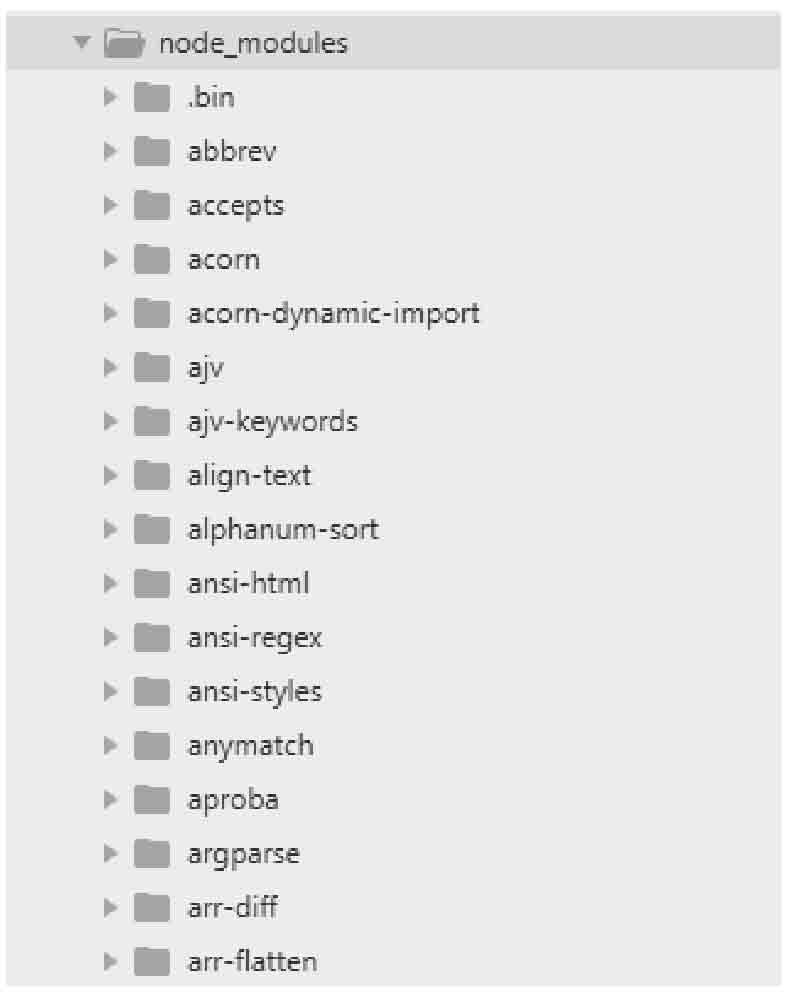Click the node_modules open folder icon
Image resolution: width=797 pixels, height=995 pixels.
click(x=124, y=43)
